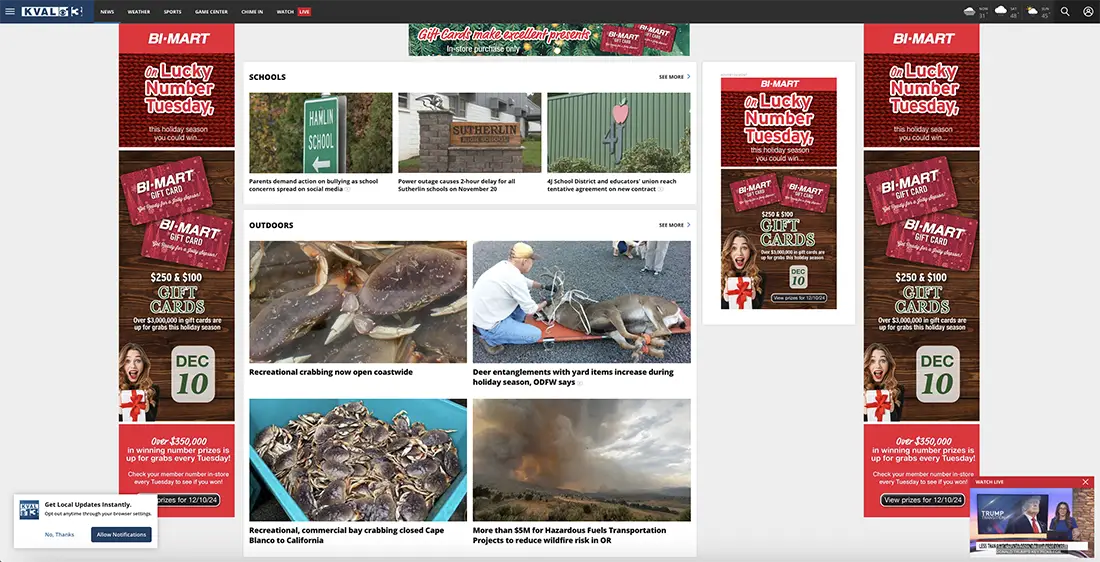The image size is (1100, 562).
Task: Open the WATCH LIVE menu item
Action: click(x=293, y=12)
